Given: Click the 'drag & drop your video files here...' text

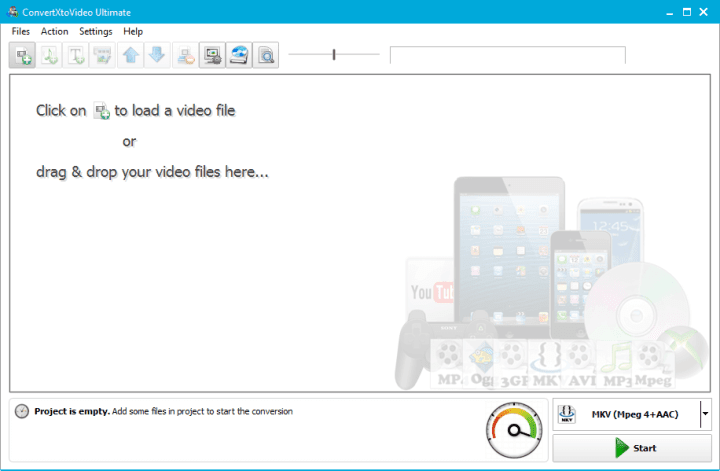Looking at the screenshot, I should (152, 172).
